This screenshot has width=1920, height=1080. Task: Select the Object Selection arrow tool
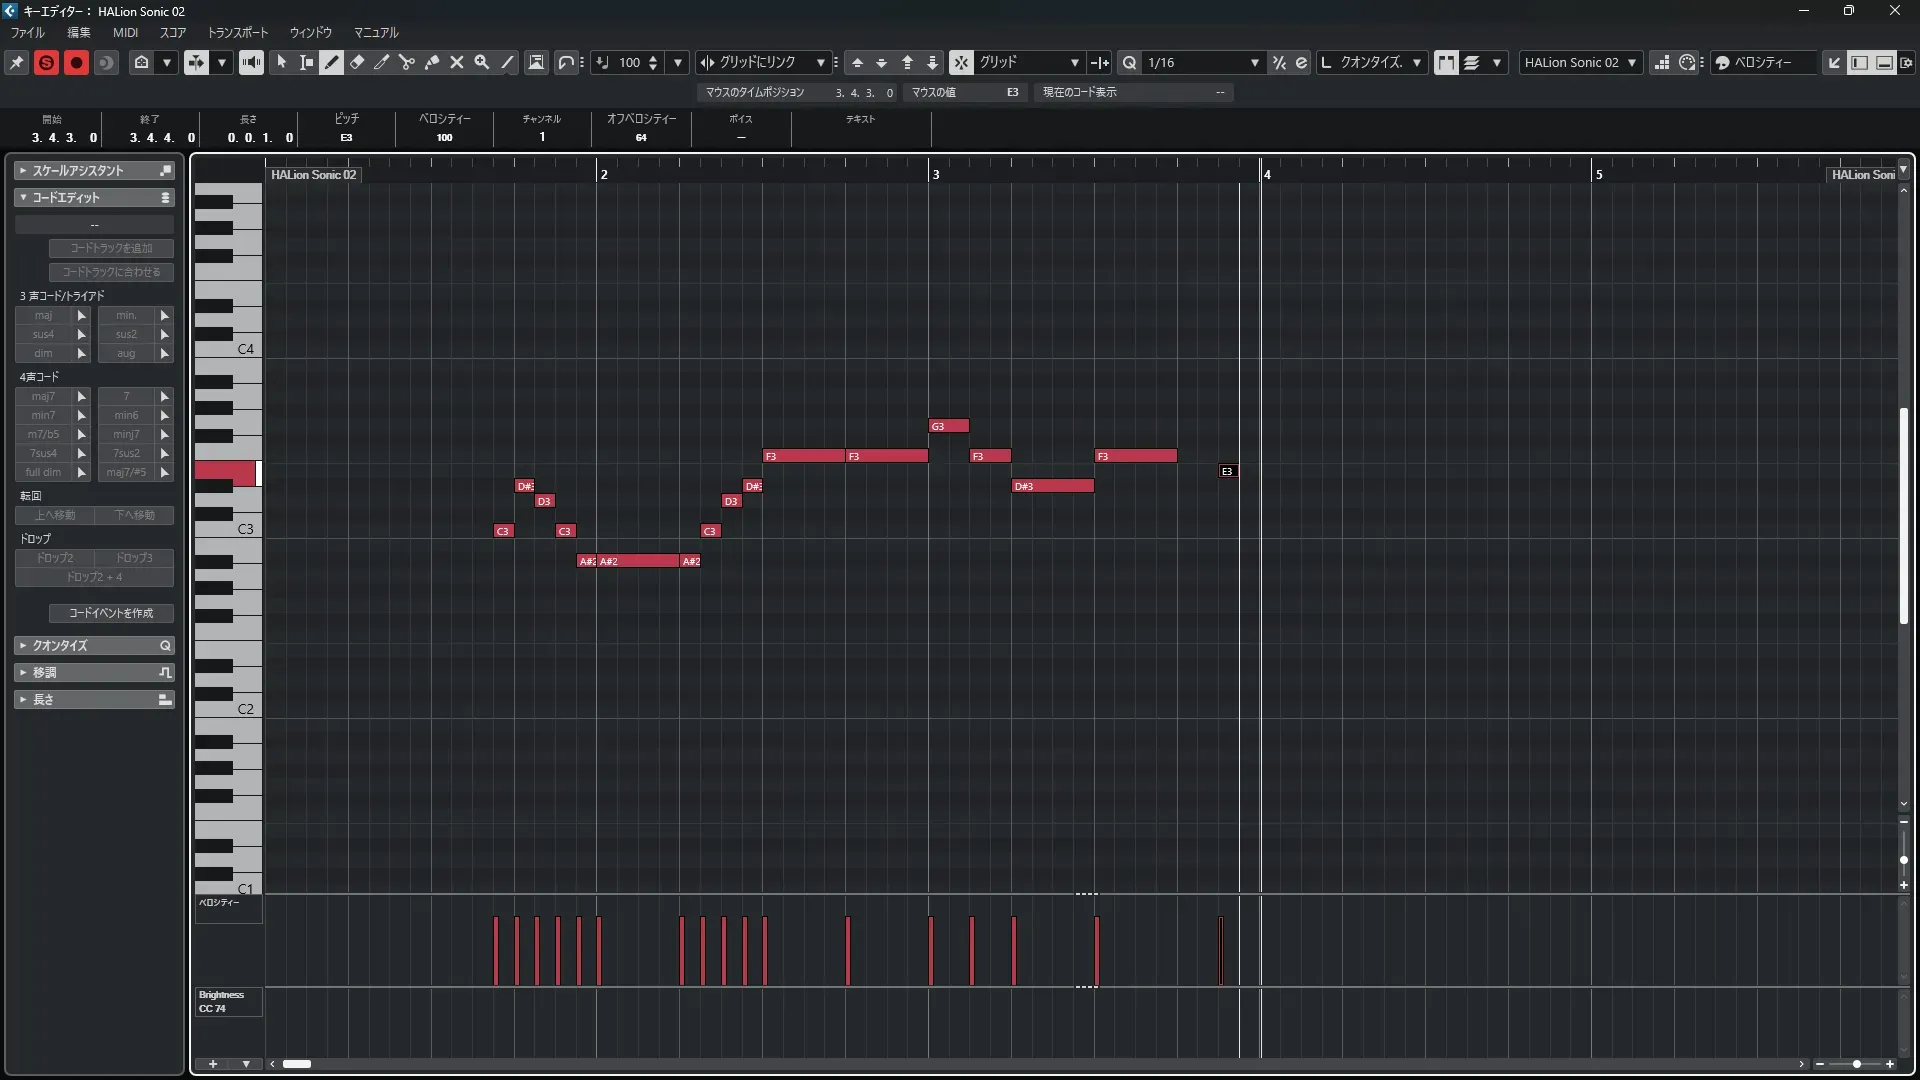pos(281,62)
